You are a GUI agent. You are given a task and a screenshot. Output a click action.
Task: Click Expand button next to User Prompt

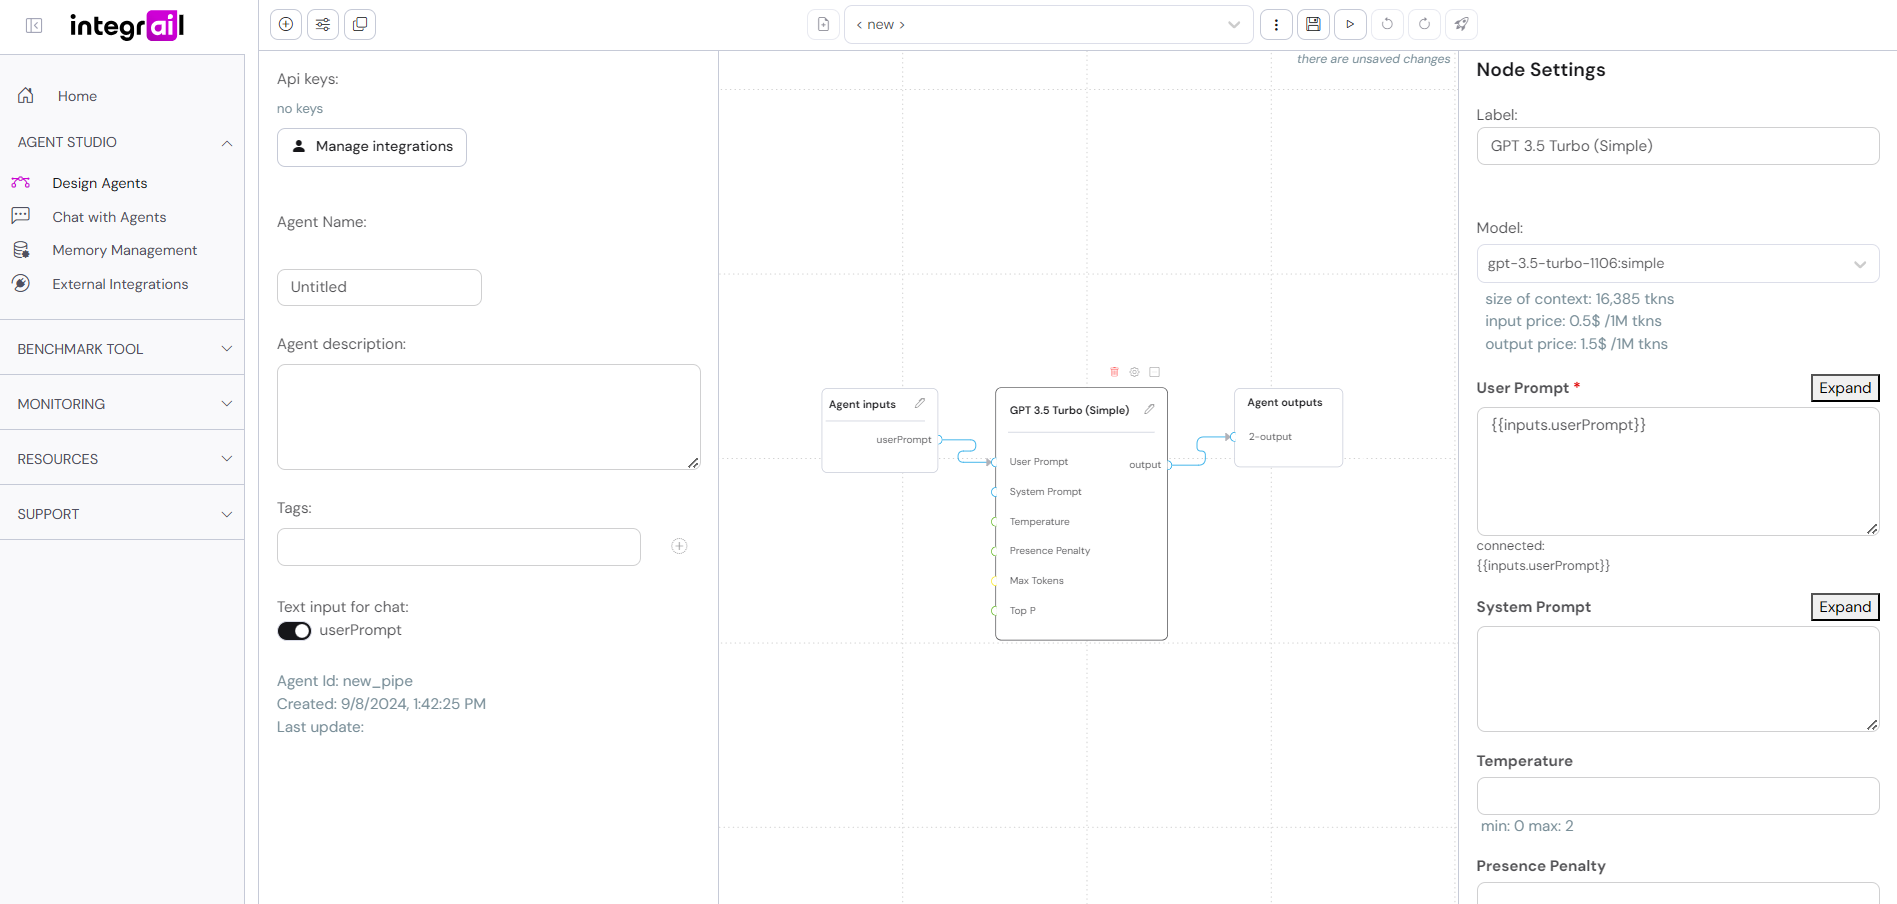[1844, 388]
